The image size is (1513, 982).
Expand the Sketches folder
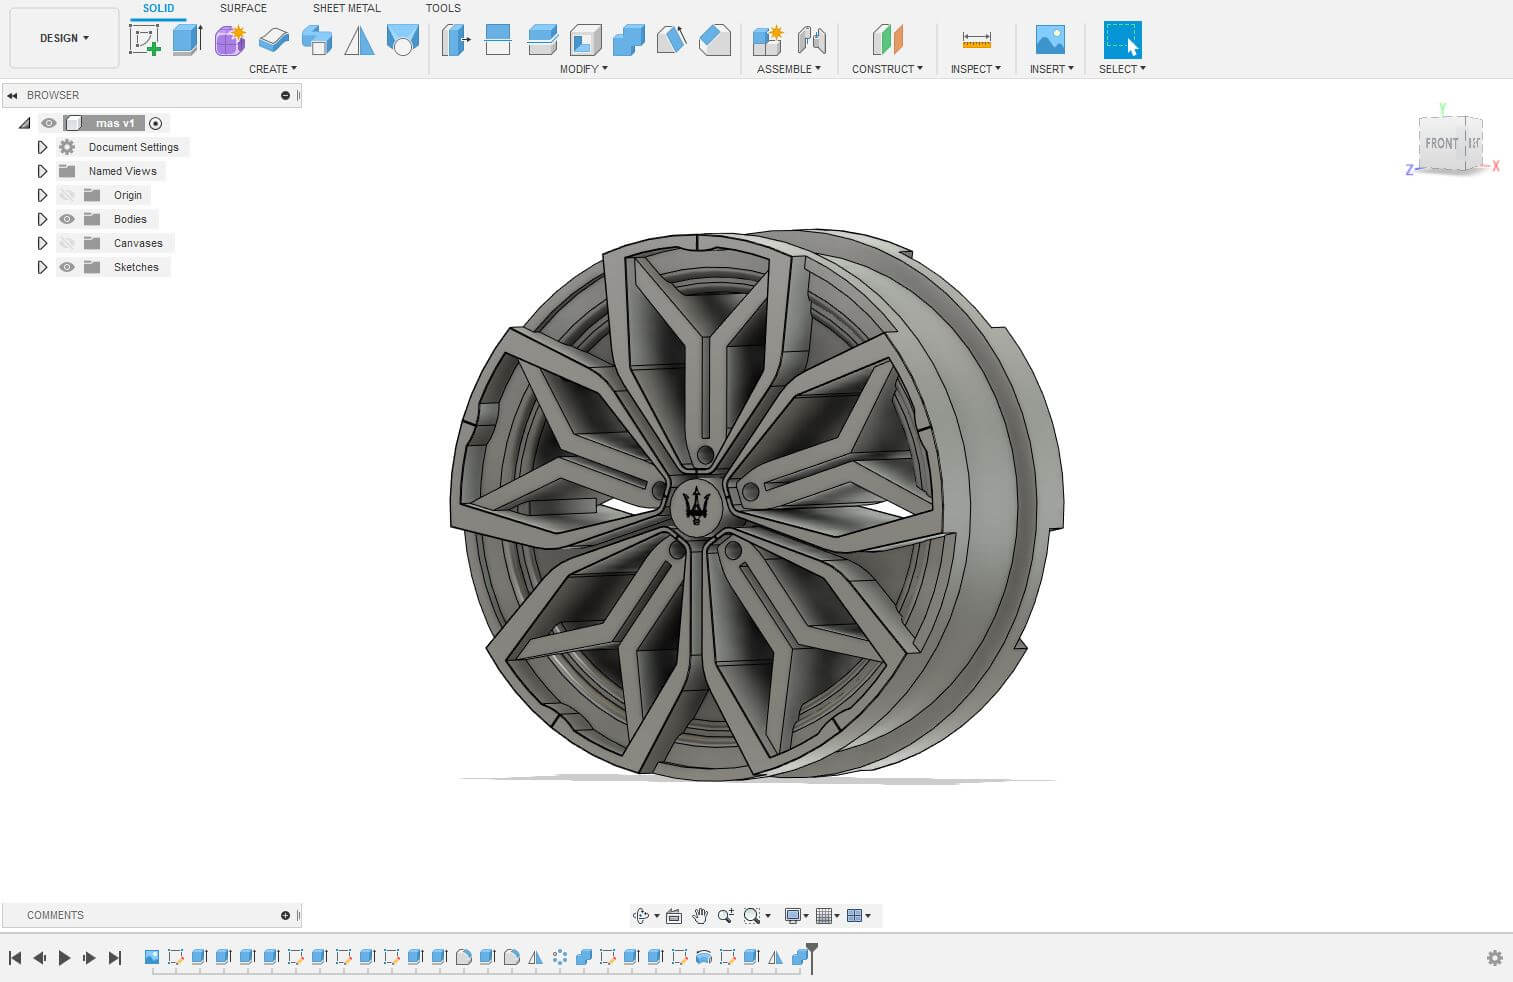[42, 267]
